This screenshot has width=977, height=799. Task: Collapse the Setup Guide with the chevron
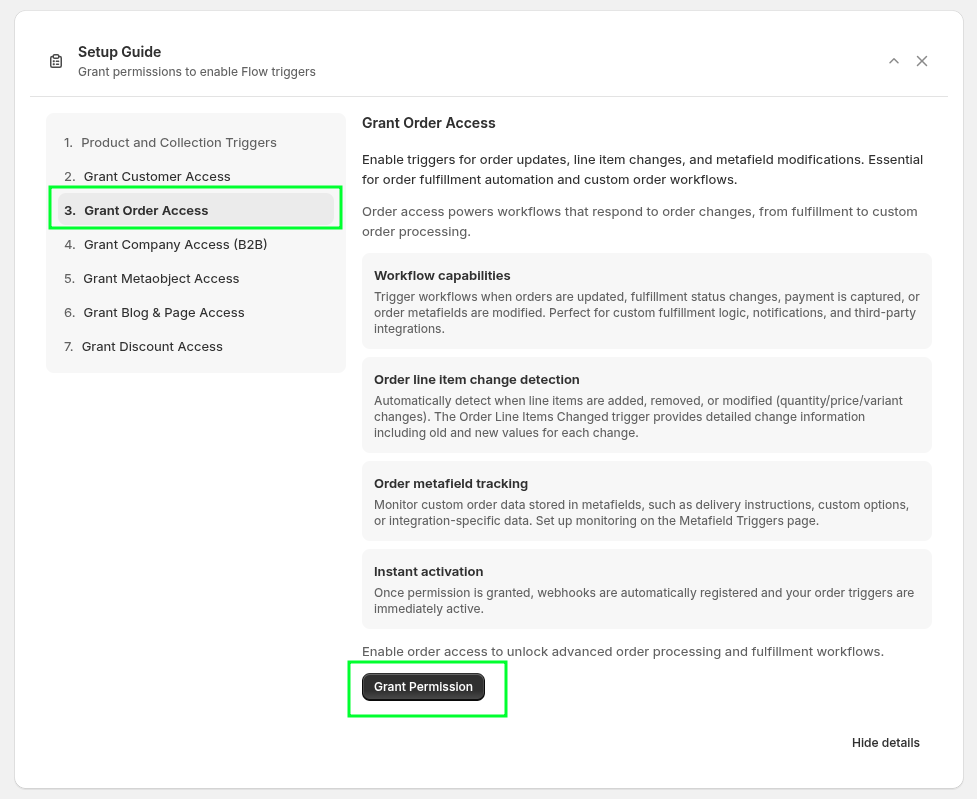[x=894, y=61]
